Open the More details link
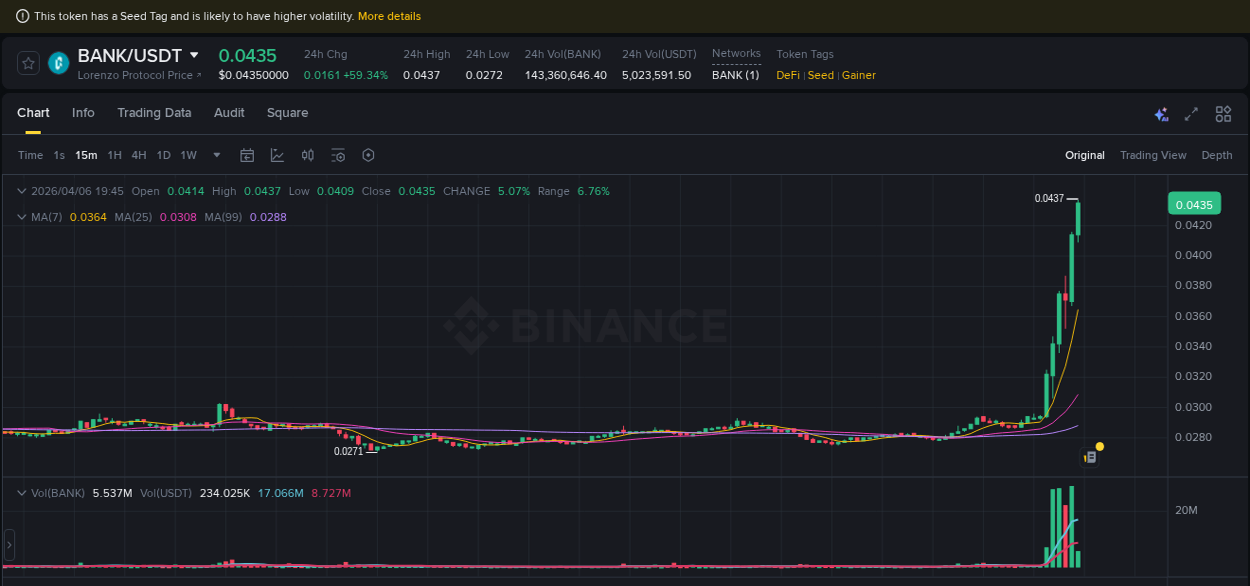The image size is (1250, 586). (389, 16)
